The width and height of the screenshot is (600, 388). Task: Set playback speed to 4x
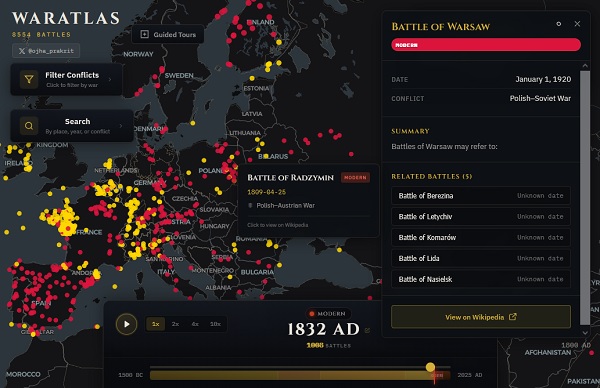[x=195, y=324]
